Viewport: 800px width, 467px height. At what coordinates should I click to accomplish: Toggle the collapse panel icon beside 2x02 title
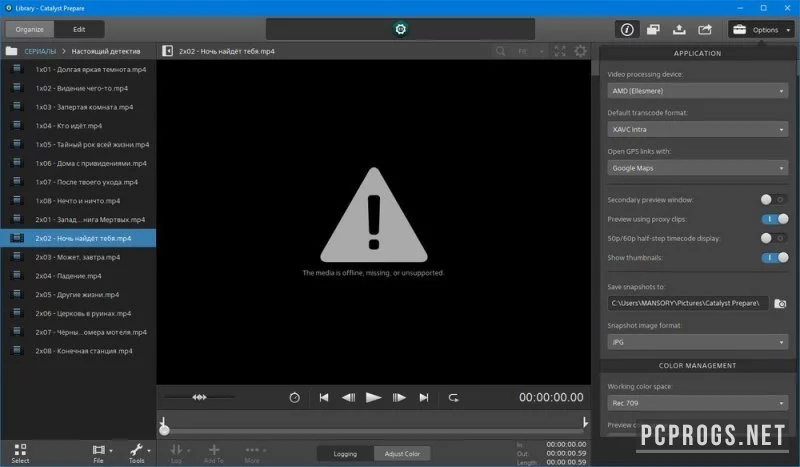167,51
